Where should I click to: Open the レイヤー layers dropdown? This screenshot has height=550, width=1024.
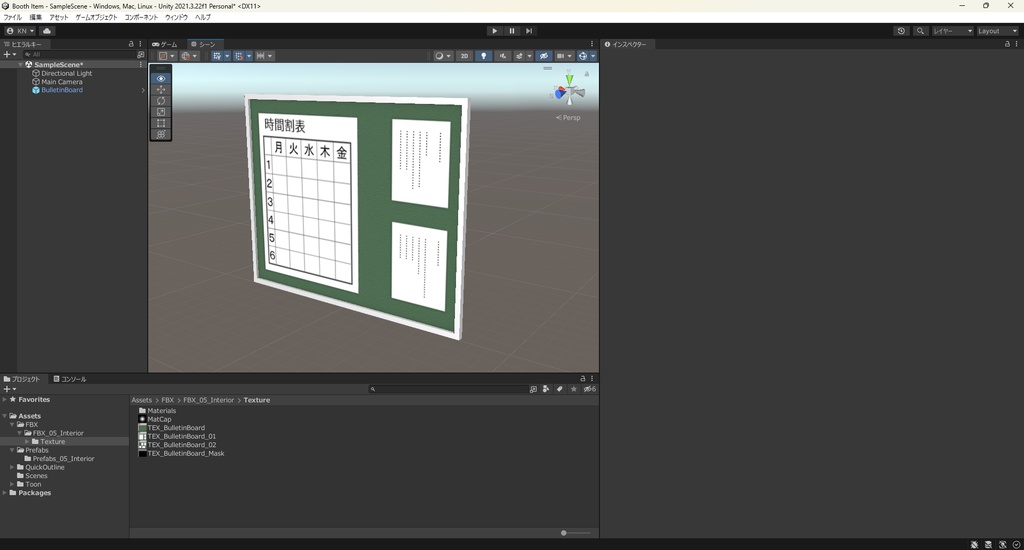pyautogui.click(x=952, y=31)
